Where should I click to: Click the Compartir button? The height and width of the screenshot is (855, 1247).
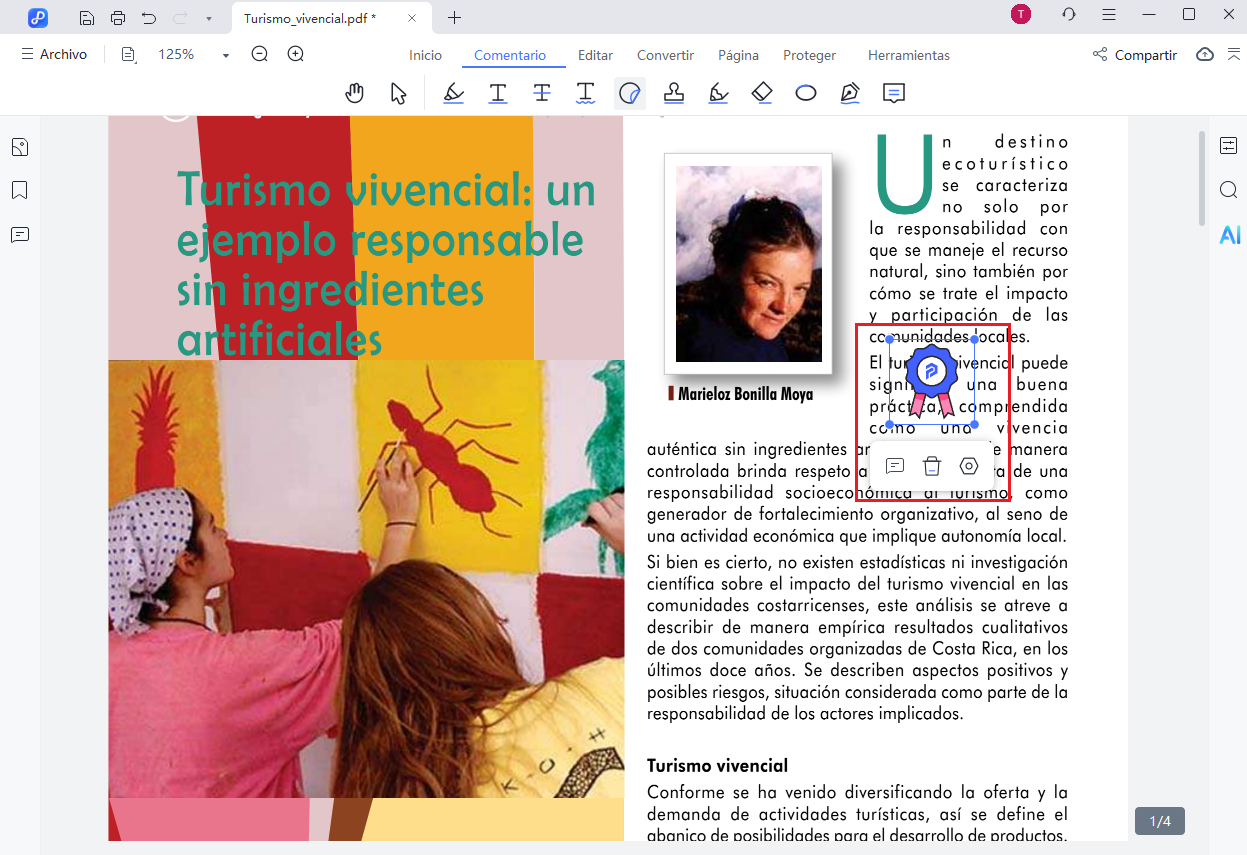tap(1135, 55)
